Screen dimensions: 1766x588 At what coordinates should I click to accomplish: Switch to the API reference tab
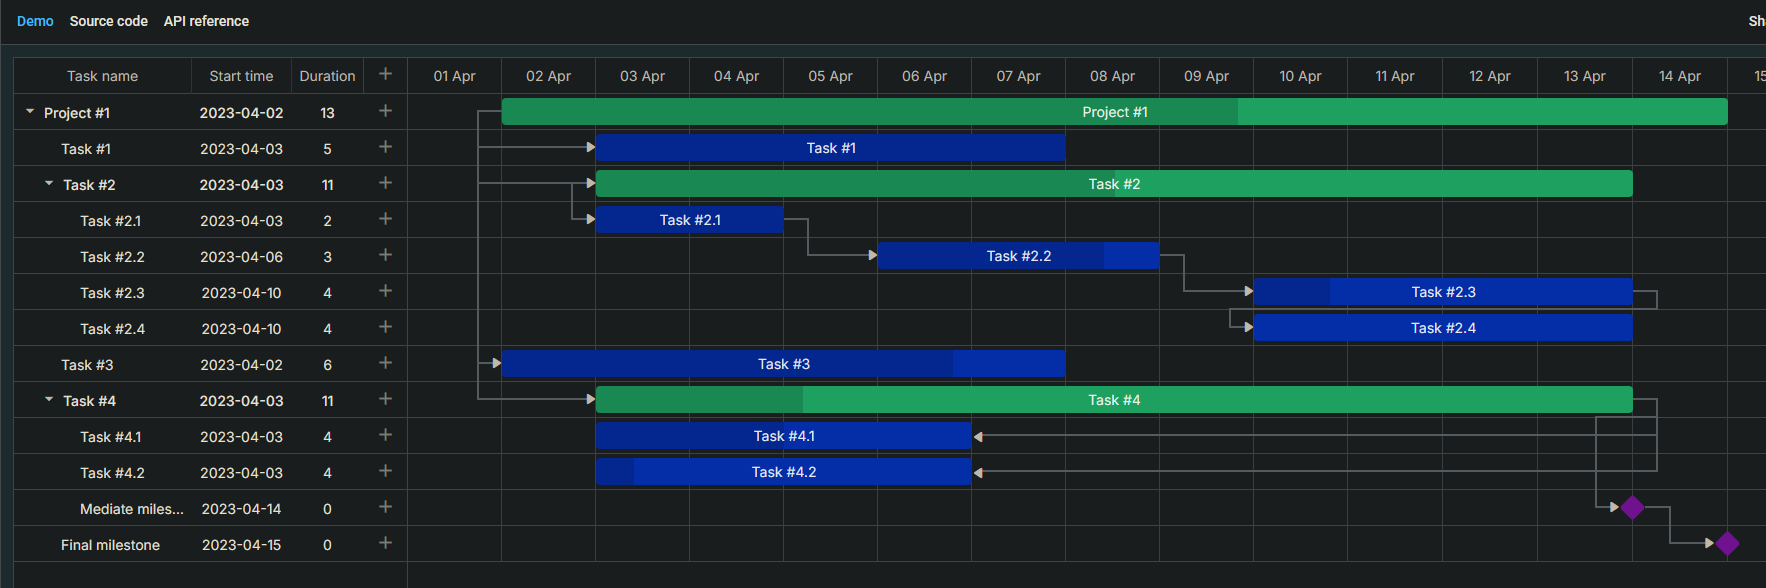[206, 21]
